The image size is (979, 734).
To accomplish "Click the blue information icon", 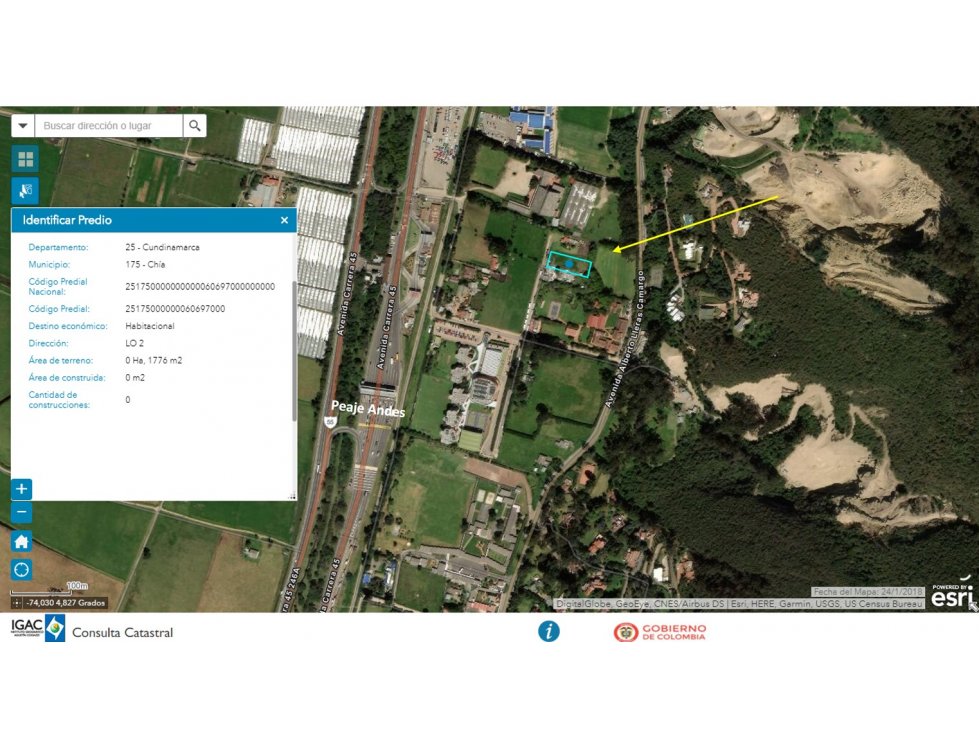I will pos(549,632).
